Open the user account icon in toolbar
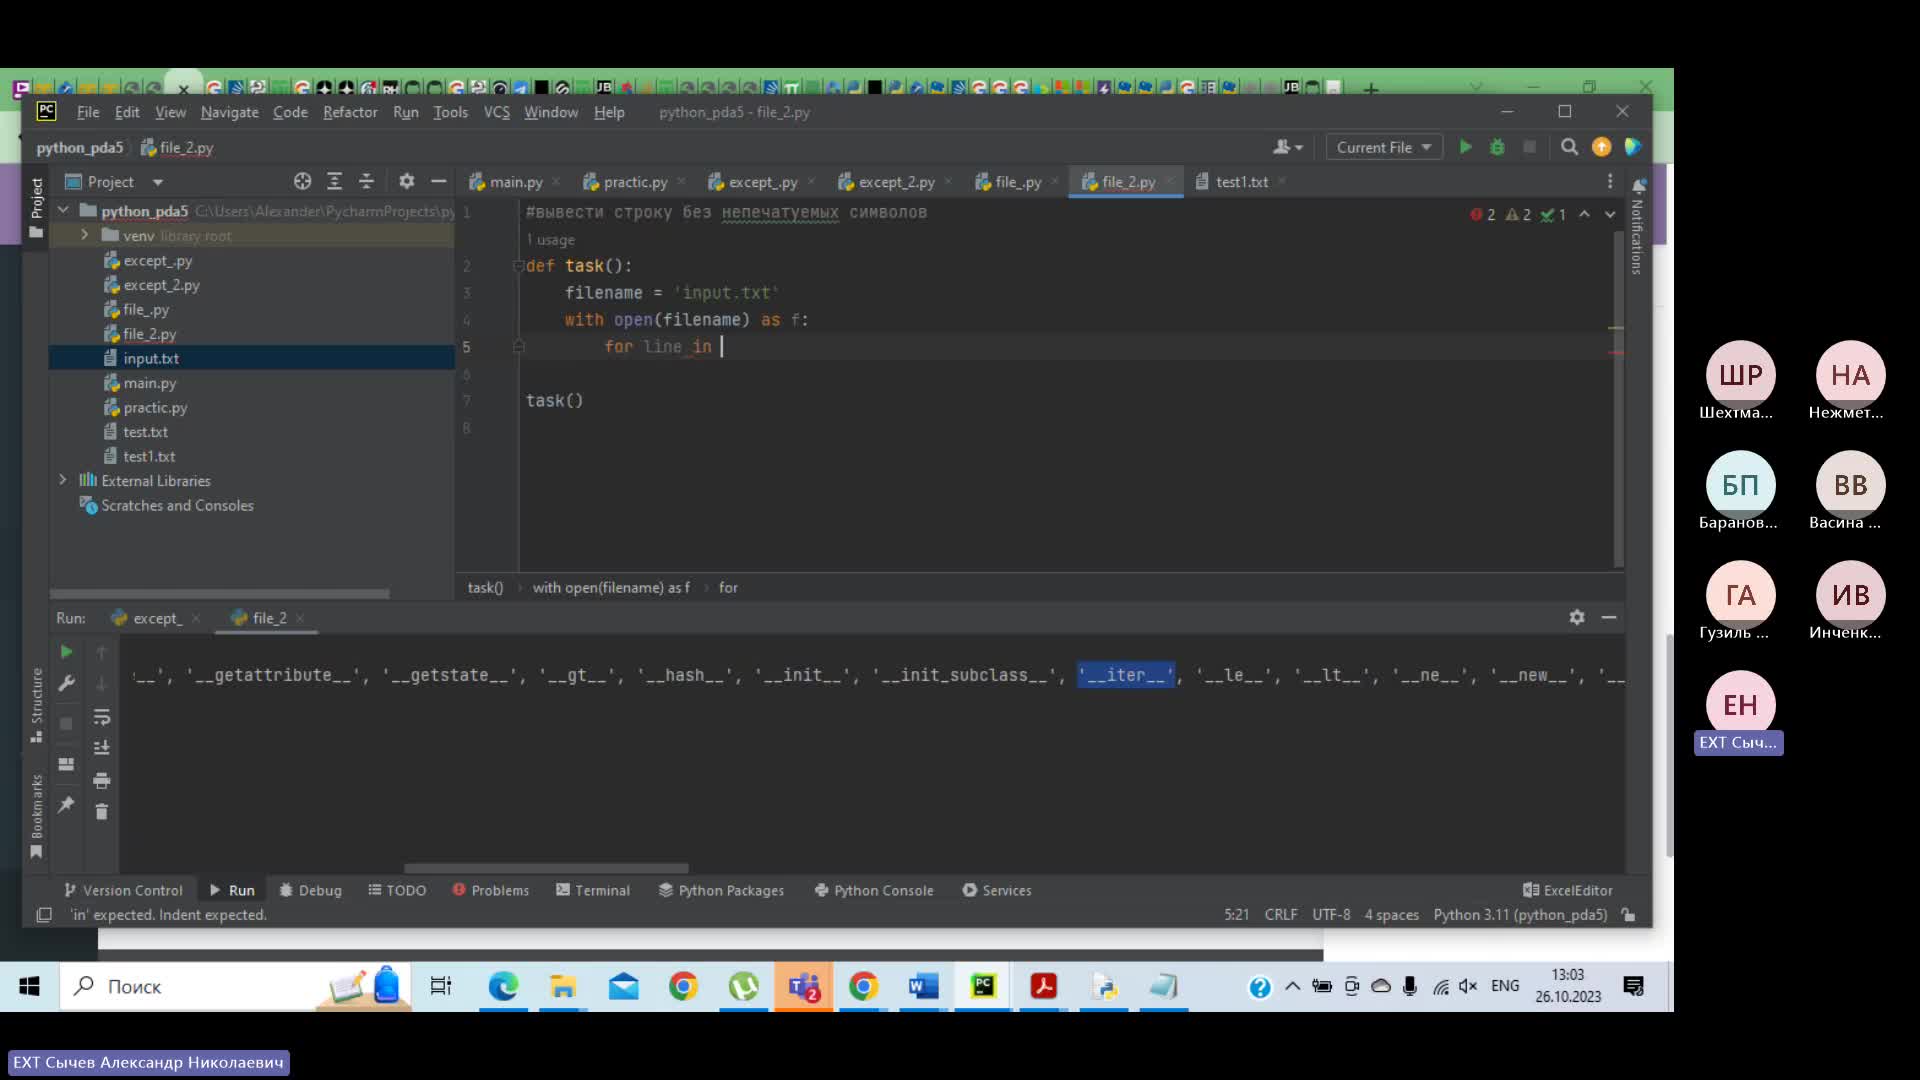Viewport: 1920px width, 1080px height. pos(1287,147)
